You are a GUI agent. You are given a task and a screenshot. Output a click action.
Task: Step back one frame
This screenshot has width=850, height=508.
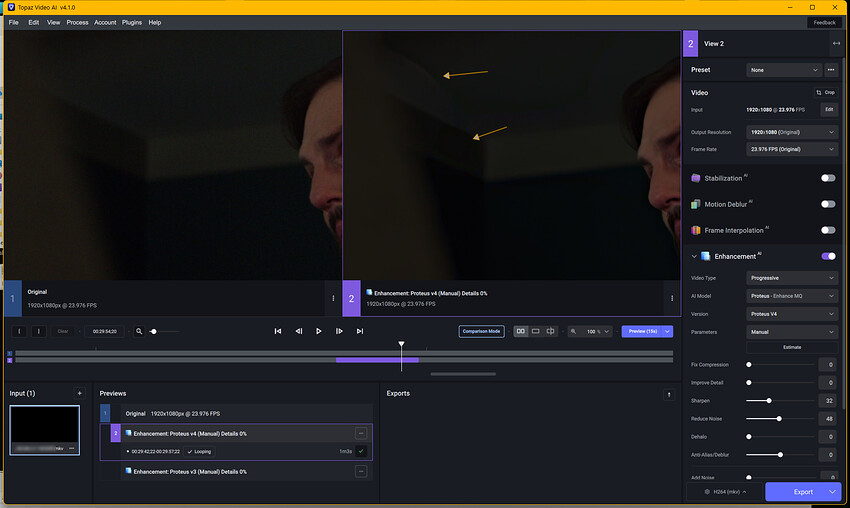tap(299, 331)
